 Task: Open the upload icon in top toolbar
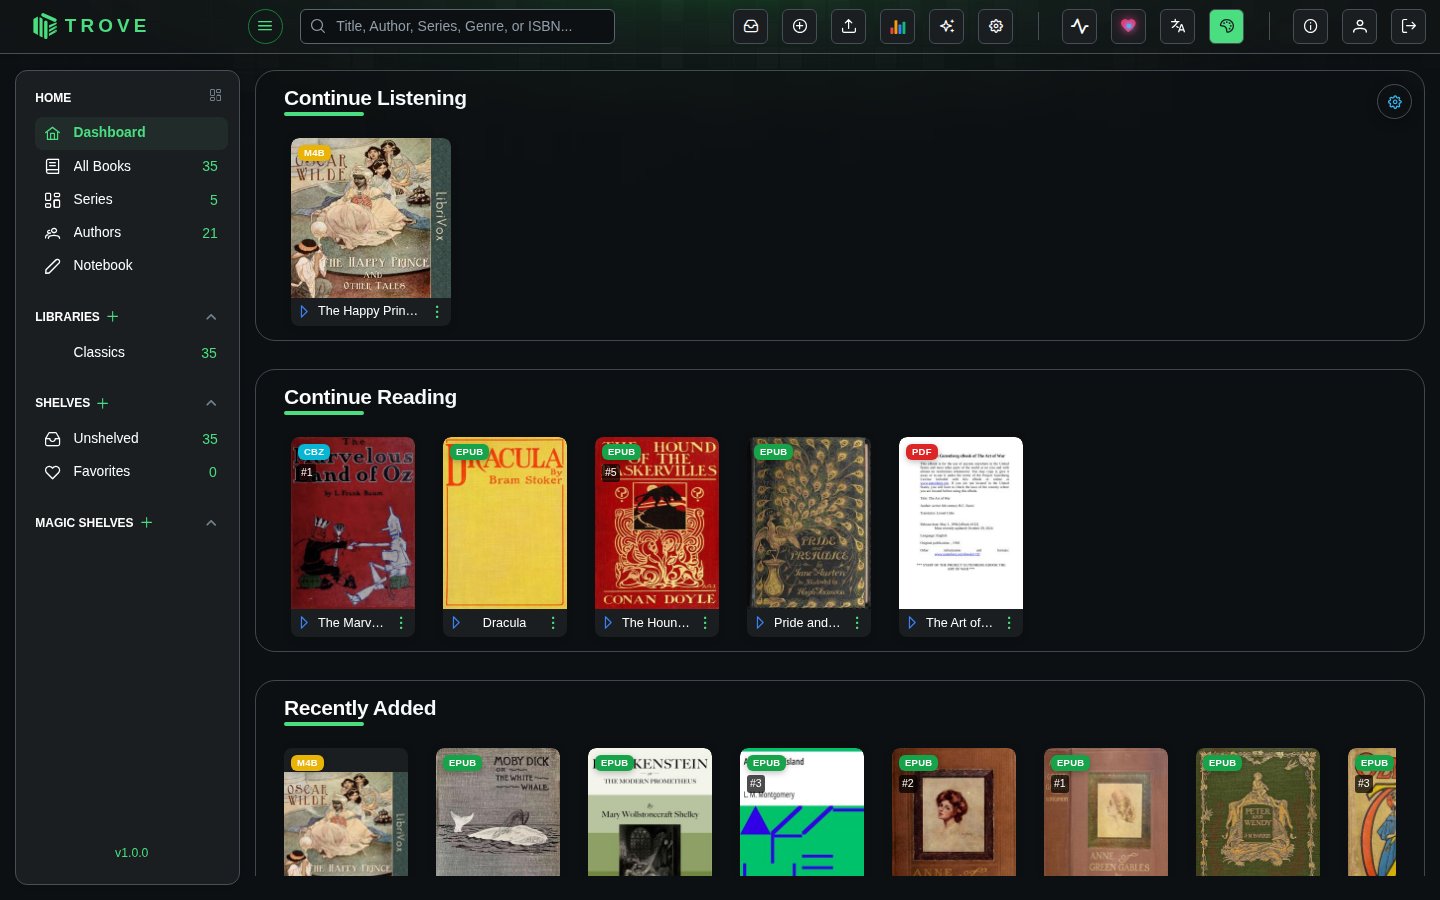(x=849, y=26)
